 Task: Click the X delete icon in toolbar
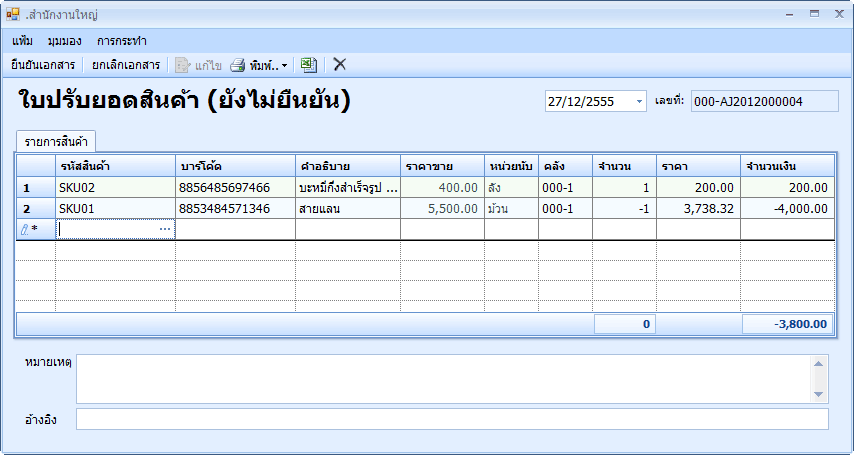click(x=340, y=64)
